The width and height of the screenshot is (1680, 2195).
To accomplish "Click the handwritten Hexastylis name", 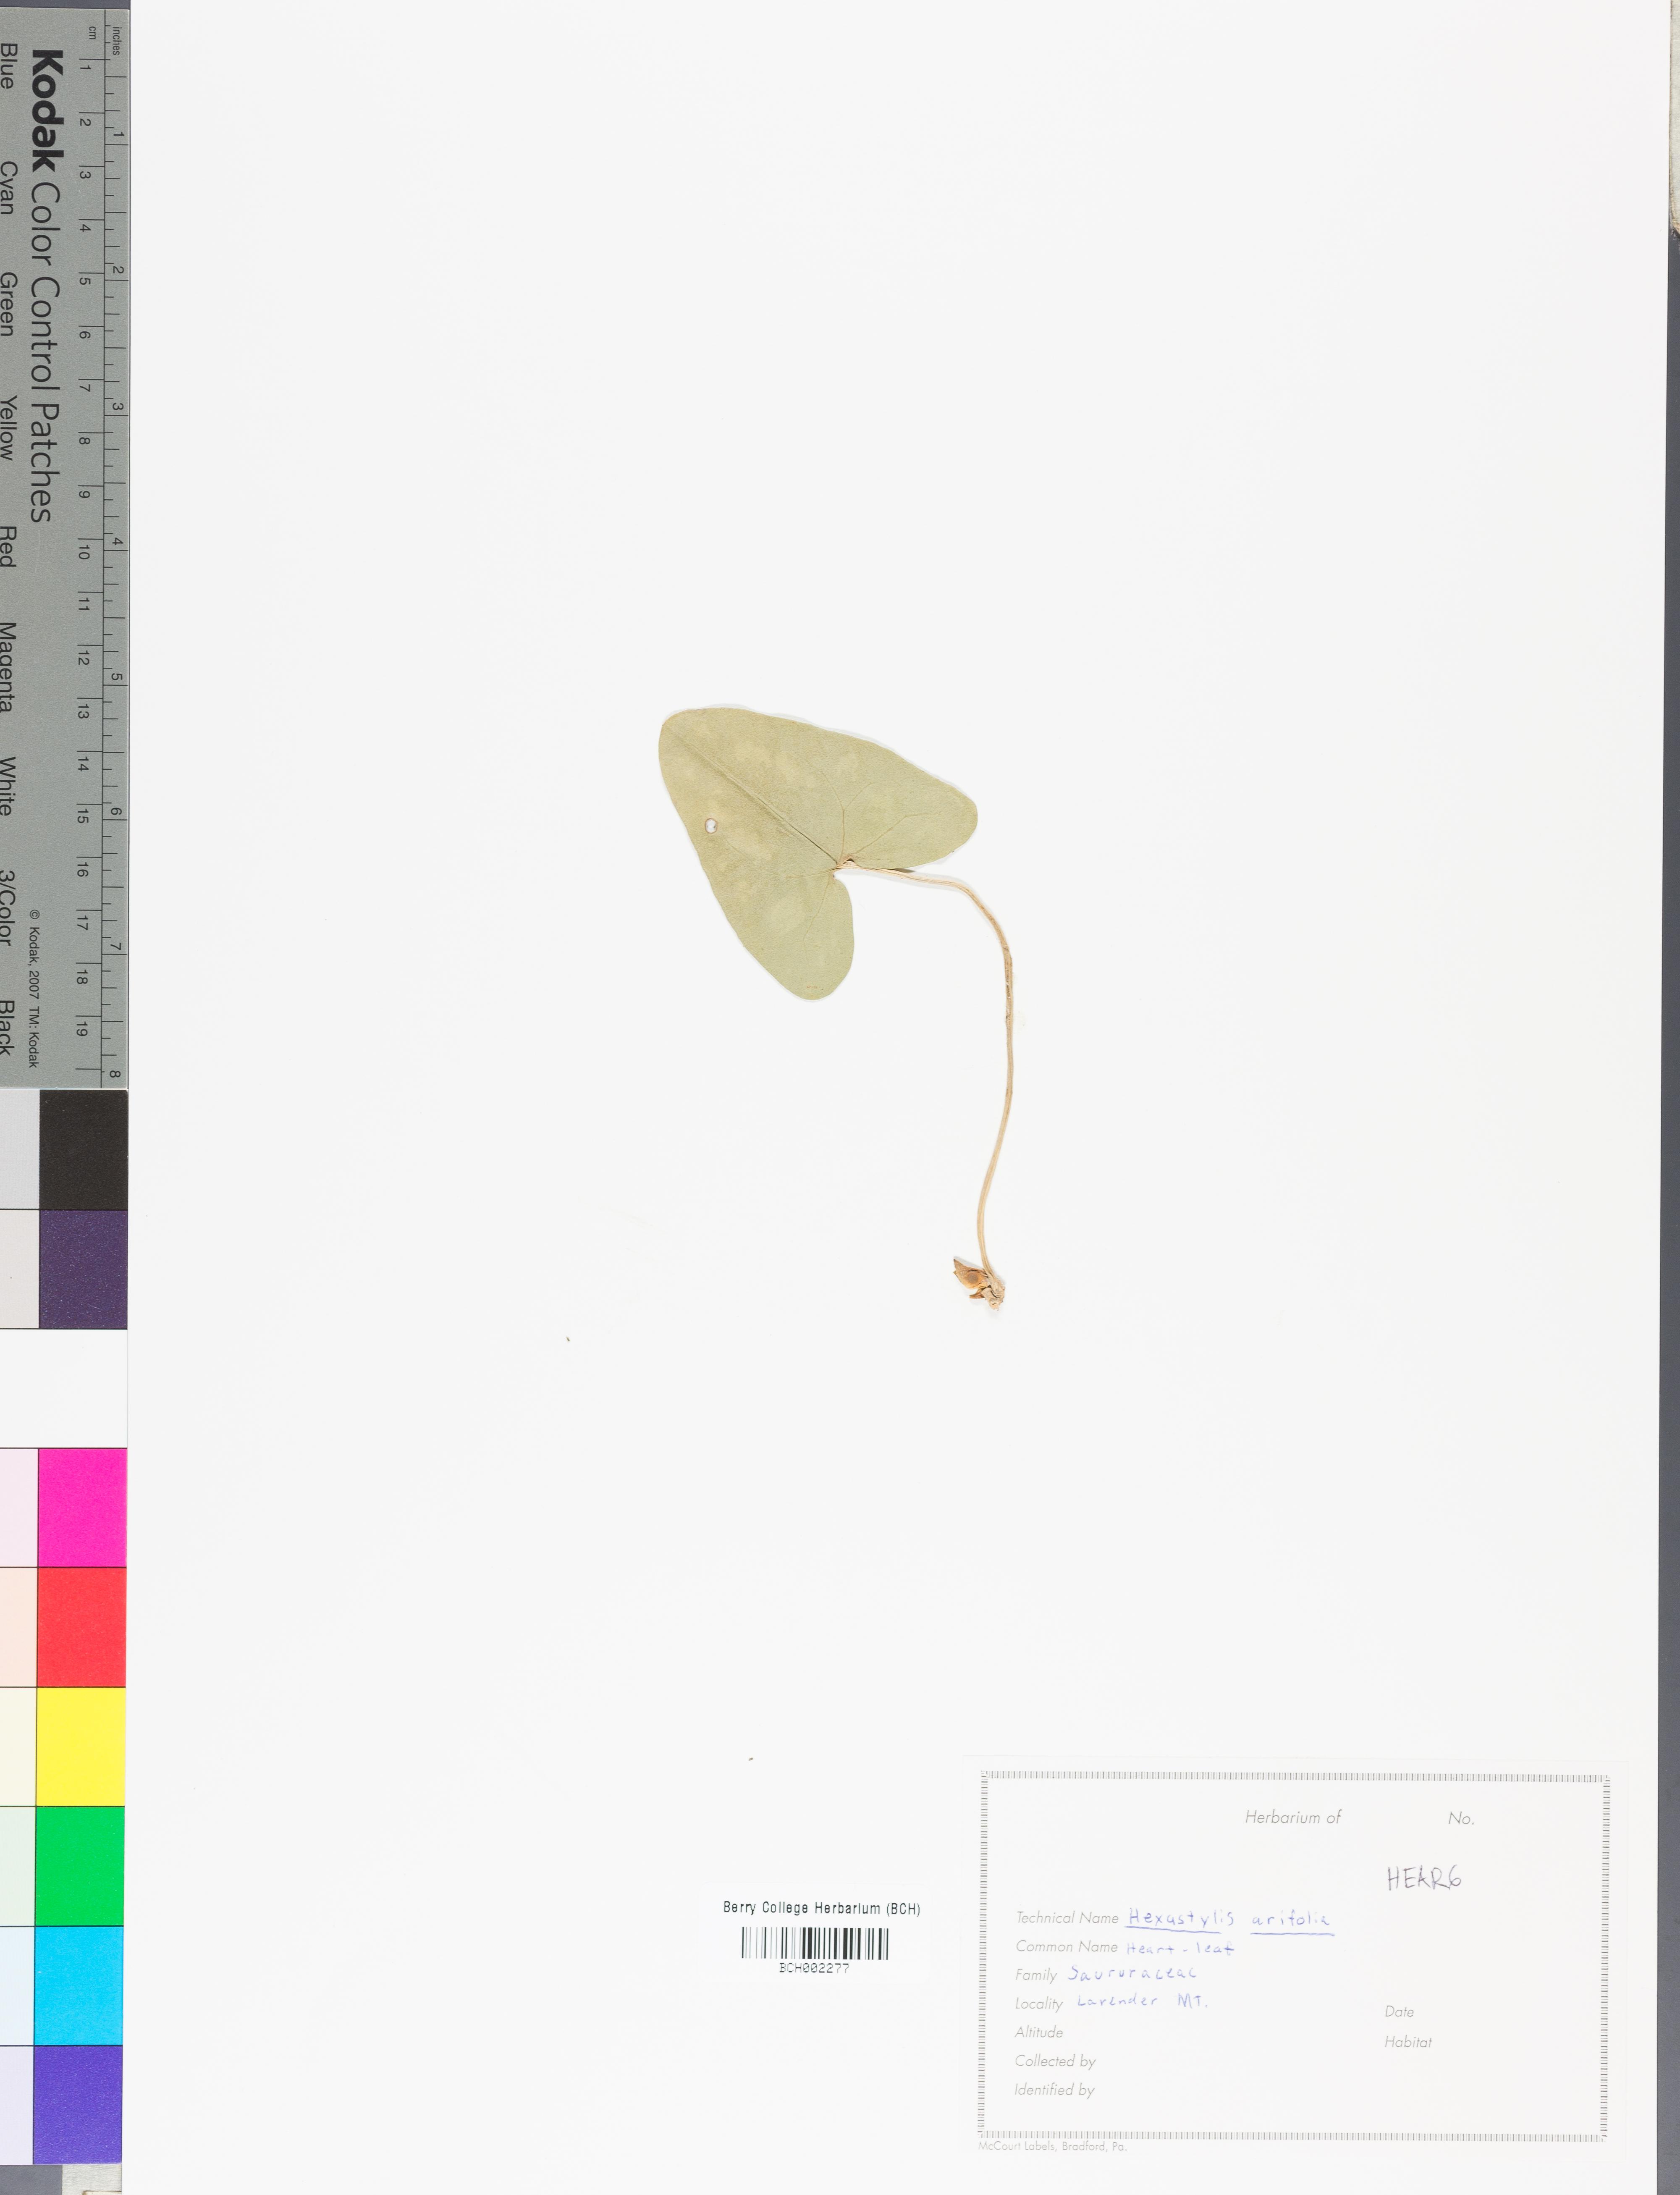I will tap(1181, 1918).
